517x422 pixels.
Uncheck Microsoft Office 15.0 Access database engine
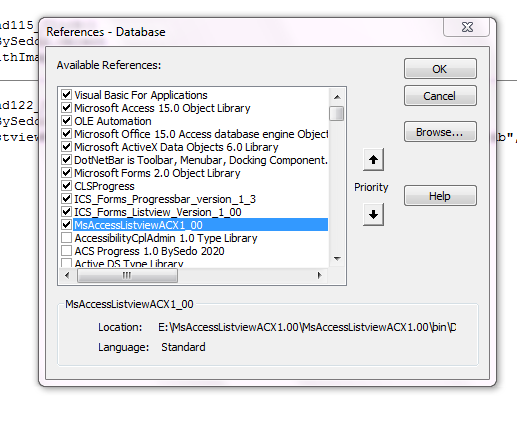tap(66, 134)
